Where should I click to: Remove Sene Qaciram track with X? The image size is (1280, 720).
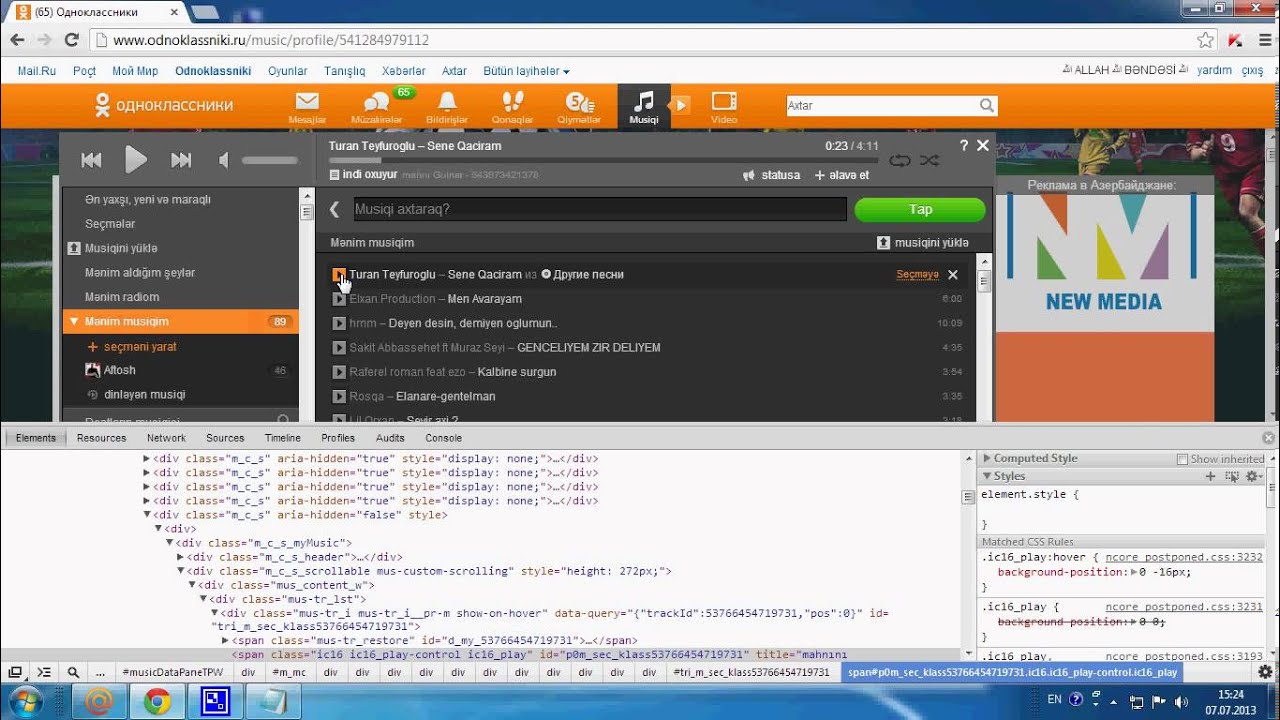coord(953,274)
